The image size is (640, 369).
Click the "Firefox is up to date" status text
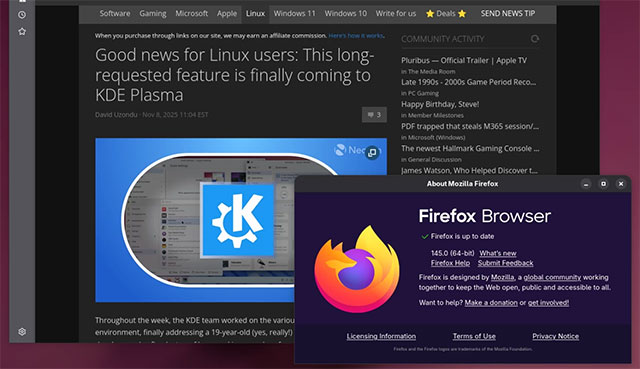pos(462,236)
